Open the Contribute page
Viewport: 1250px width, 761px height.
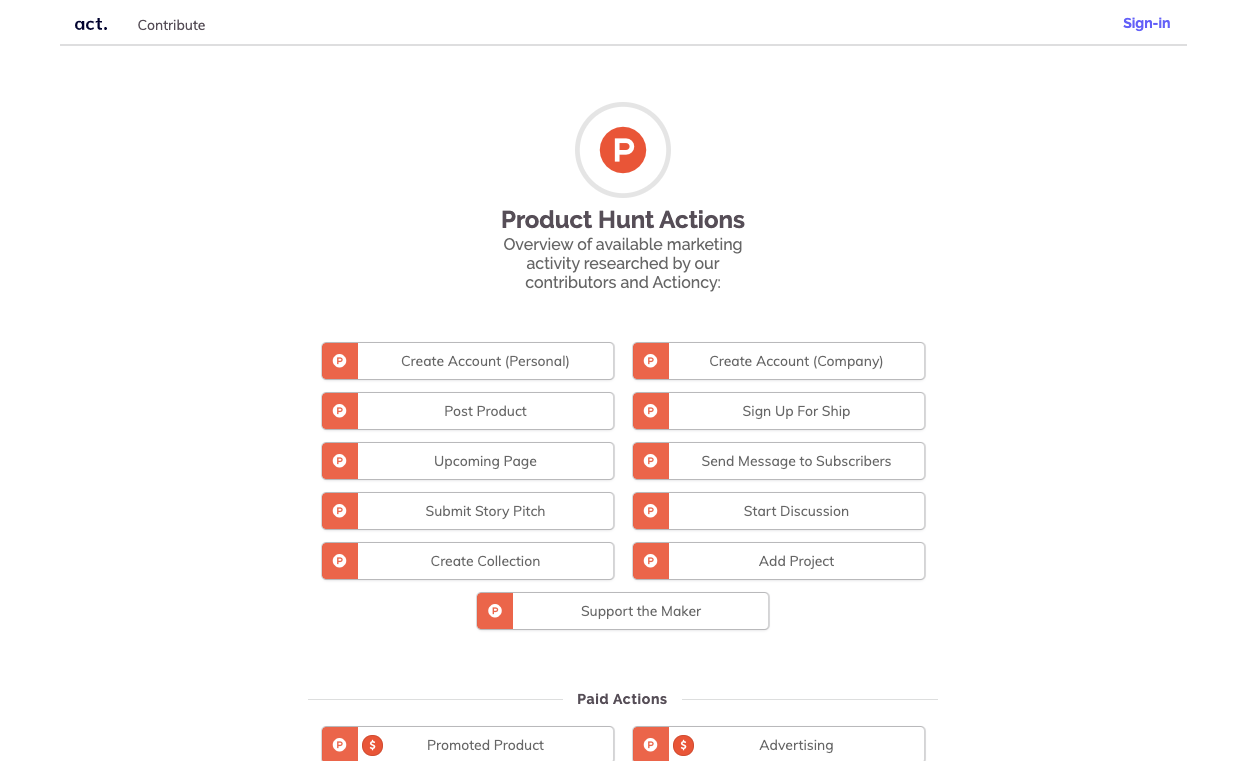point(171,25)
